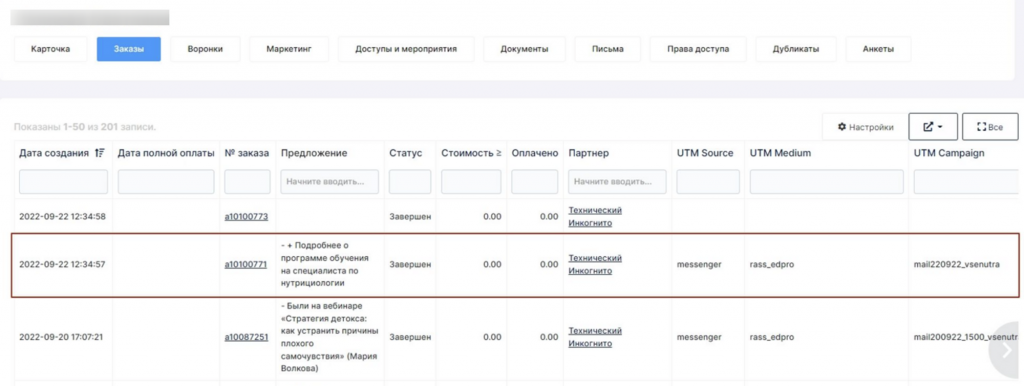The image size is (1024, 386).
Task: Click the UTM Source column header
Action: point(705,153)
